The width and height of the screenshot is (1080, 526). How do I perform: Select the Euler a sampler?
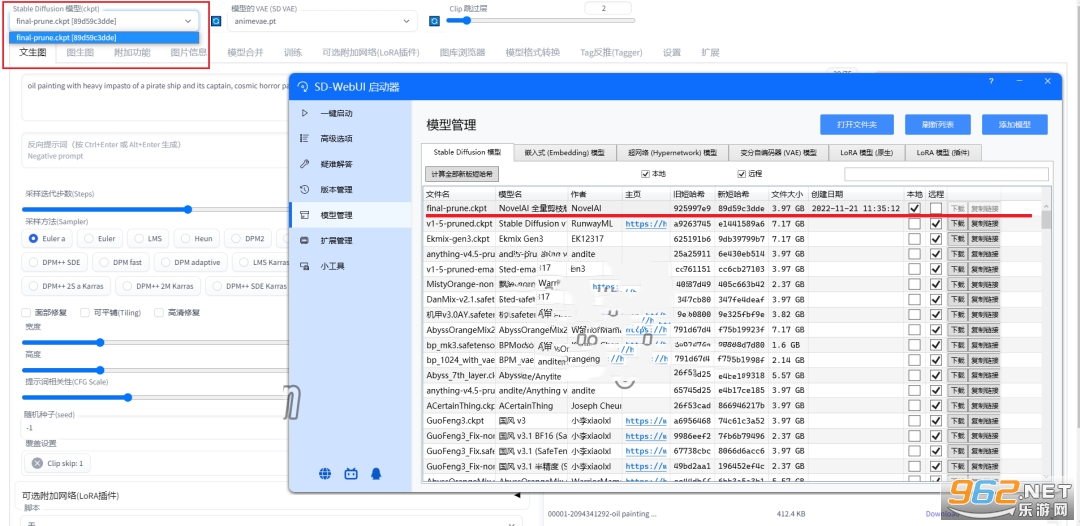(x=48, y=239)
